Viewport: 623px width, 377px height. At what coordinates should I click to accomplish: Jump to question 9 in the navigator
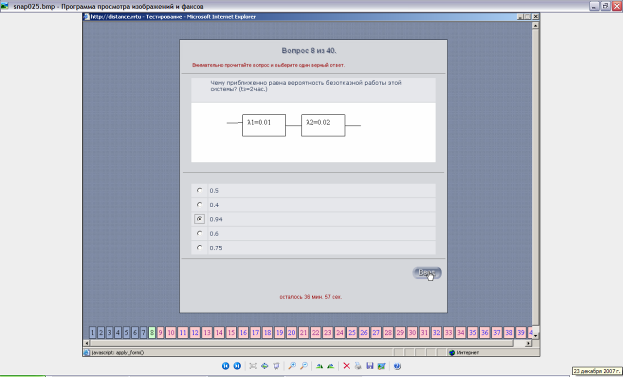click(x=161, y=333)
